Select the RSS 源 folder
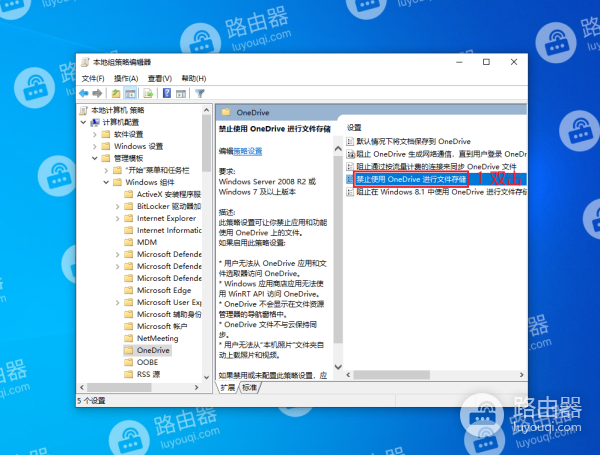Screen dimensions: 600x455 148,374
